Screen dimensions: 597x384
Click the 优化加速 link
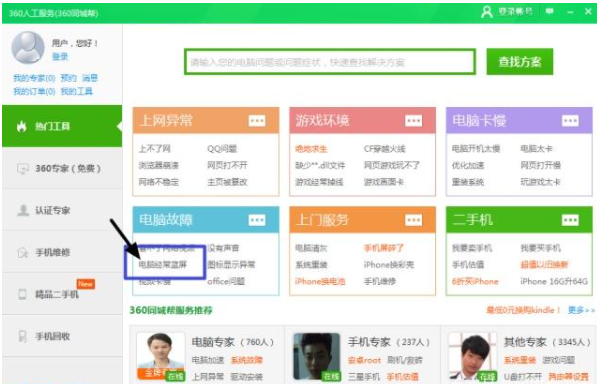pyautogui.click(x=468, y=165)
